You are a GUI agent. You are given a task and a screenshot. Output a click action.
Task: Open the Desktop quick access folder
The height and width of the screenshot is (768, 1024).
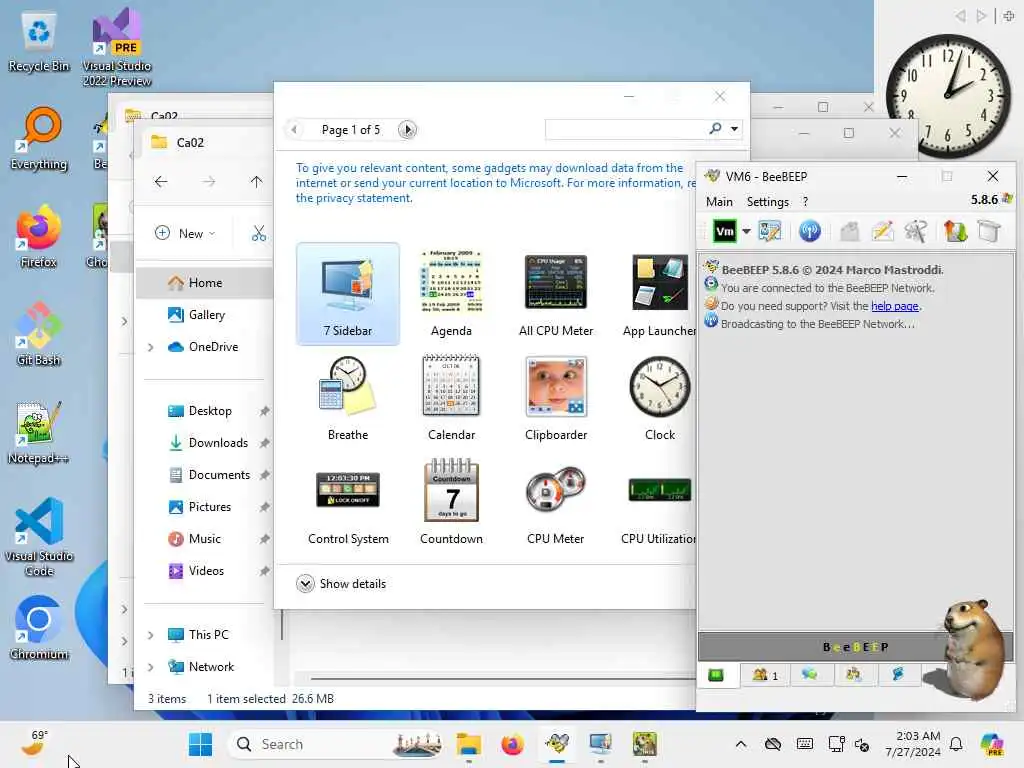209,411
